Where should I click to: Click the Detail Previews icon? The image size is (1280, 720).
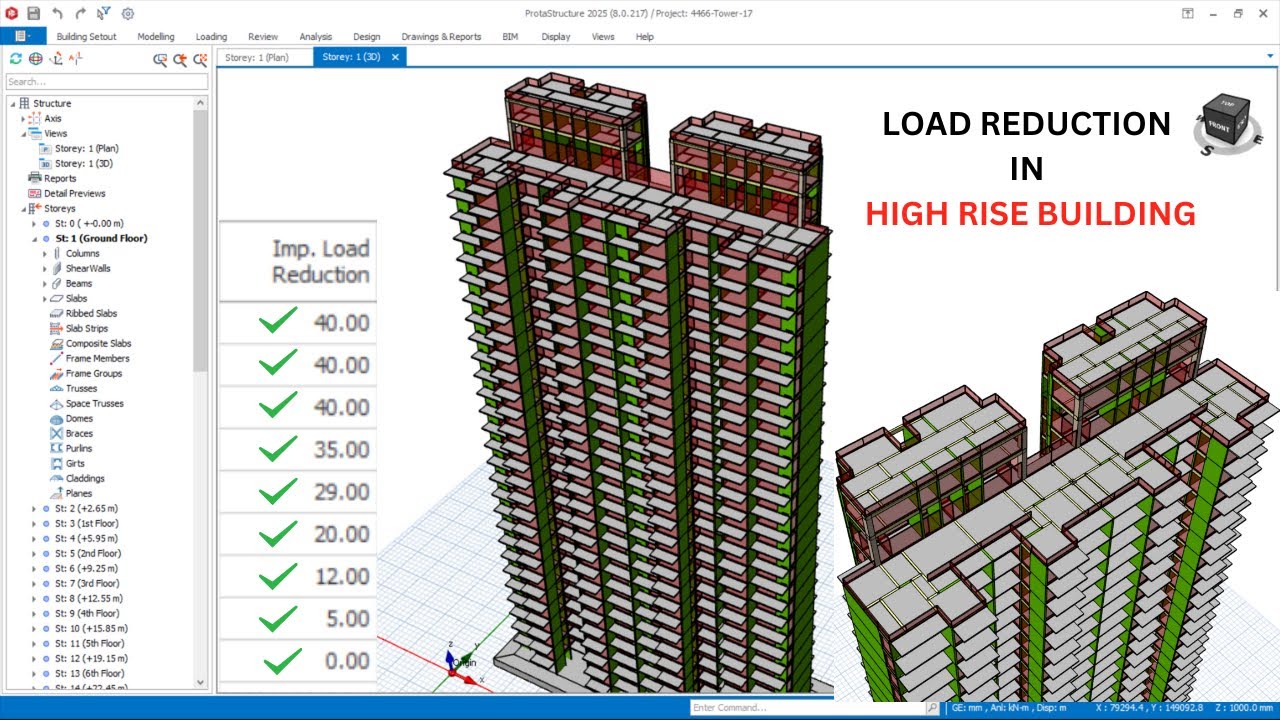pyautogui.click(x=35, y=193)
